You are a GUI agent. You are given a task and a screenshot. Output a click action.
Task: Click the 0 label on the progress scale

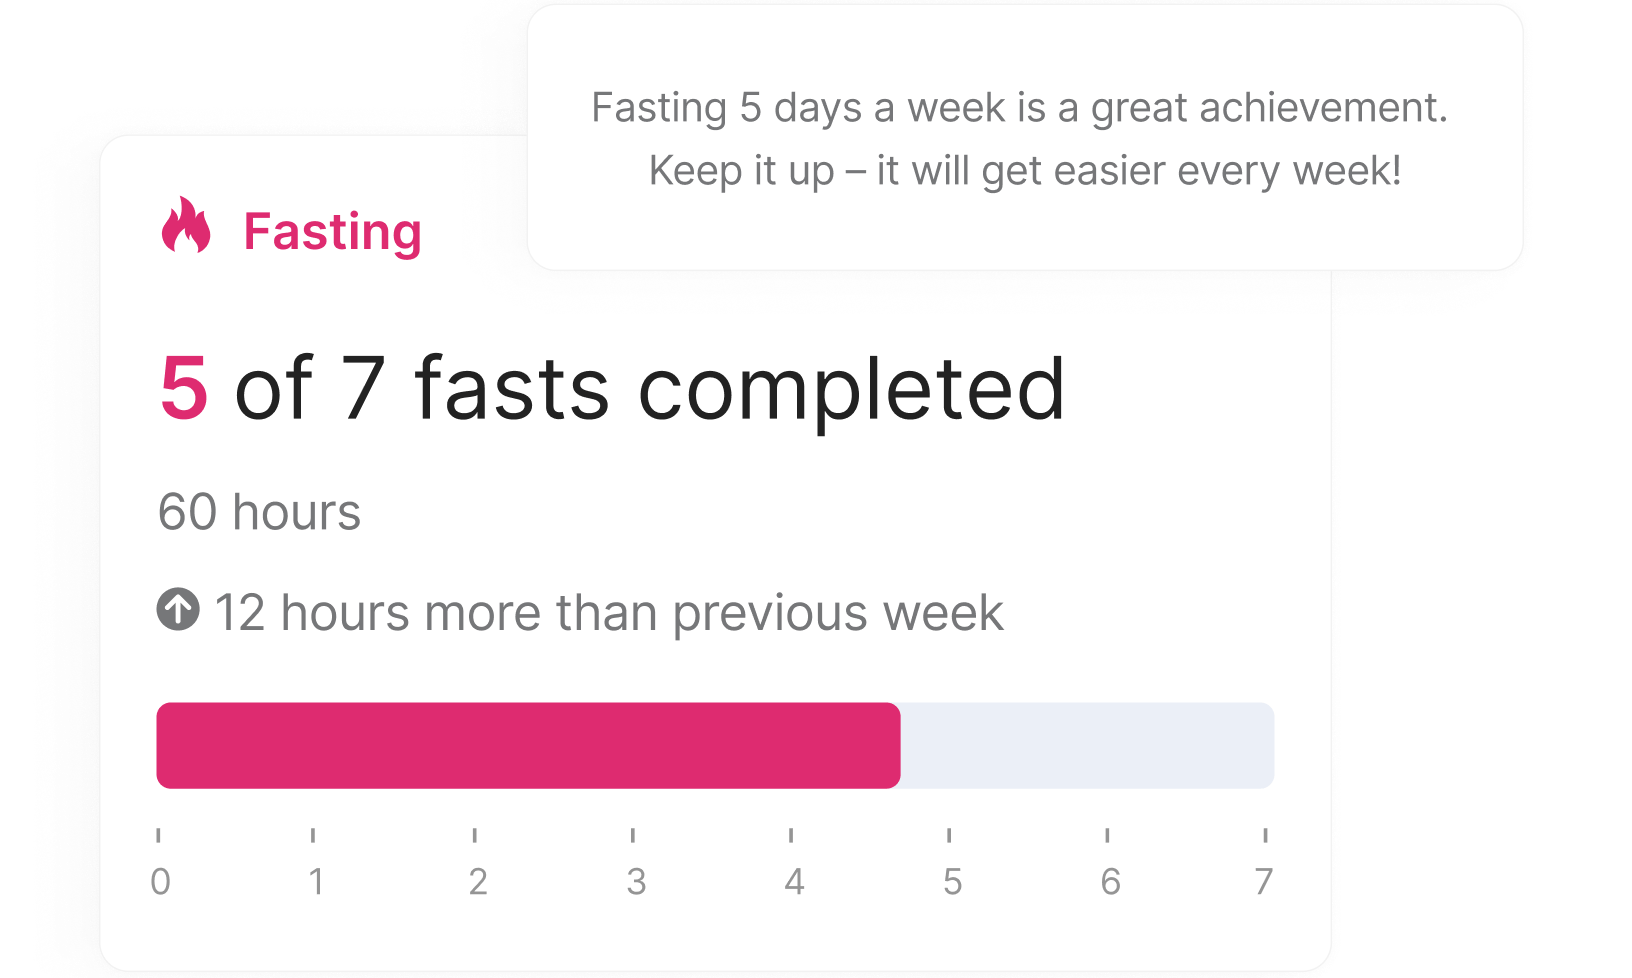(x=160, y=881)
